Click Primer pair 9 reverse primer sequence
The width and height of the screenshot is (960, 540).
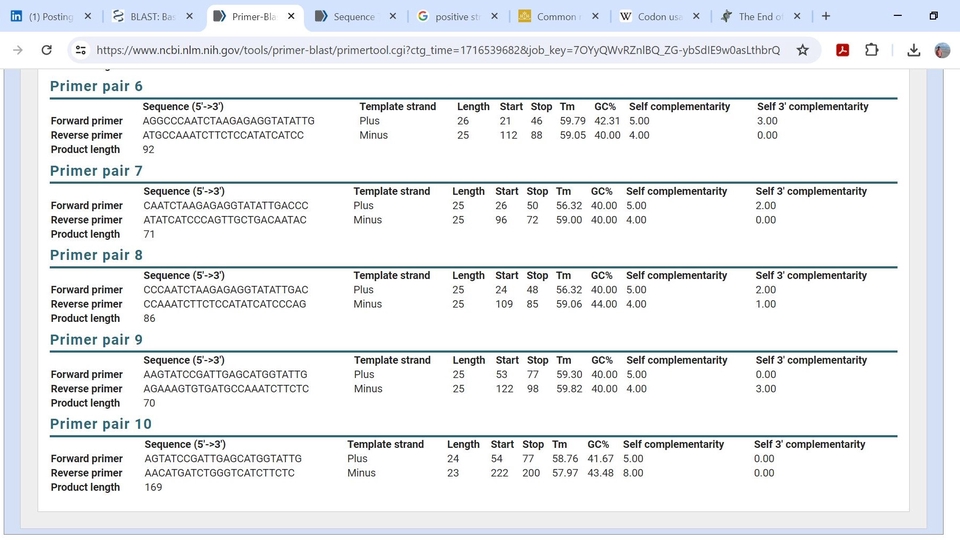(226, 389)
